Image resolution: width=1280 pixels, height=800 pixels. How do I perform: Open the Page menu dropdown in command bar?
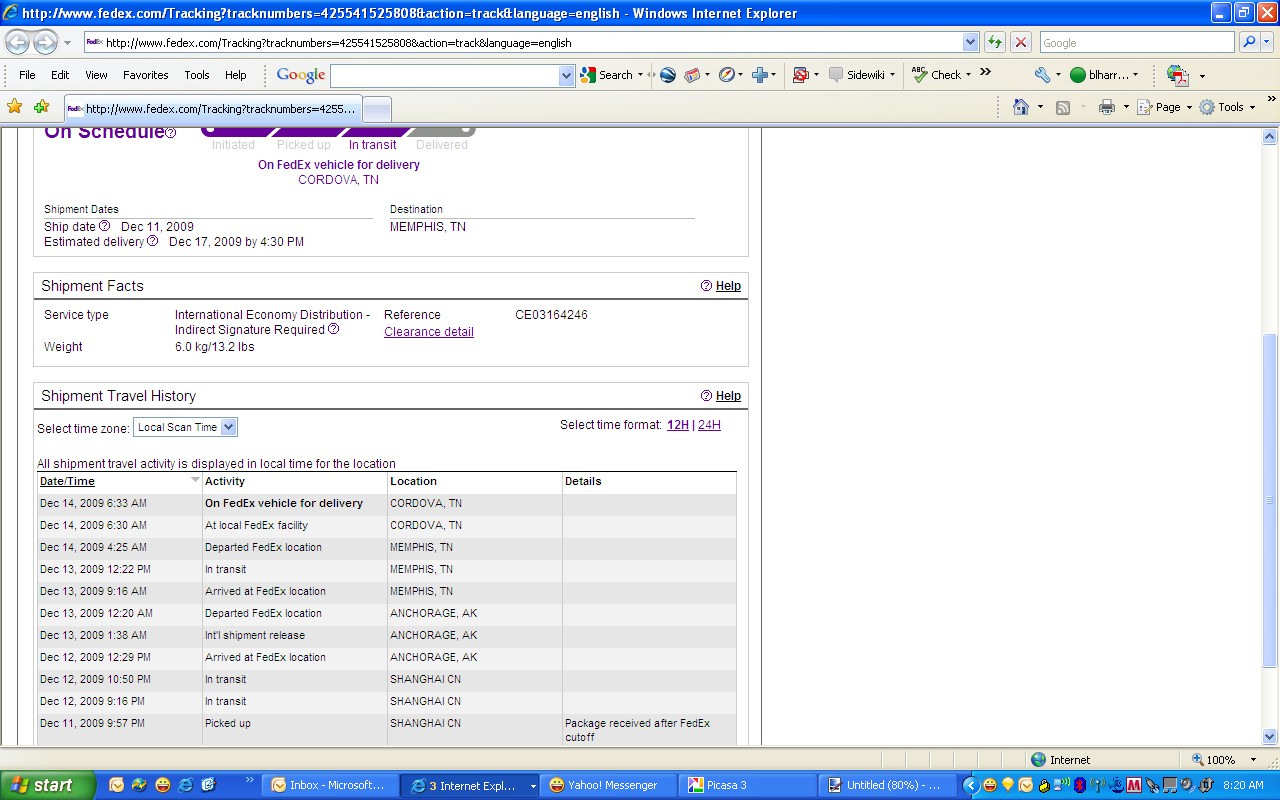[1168, 107]
